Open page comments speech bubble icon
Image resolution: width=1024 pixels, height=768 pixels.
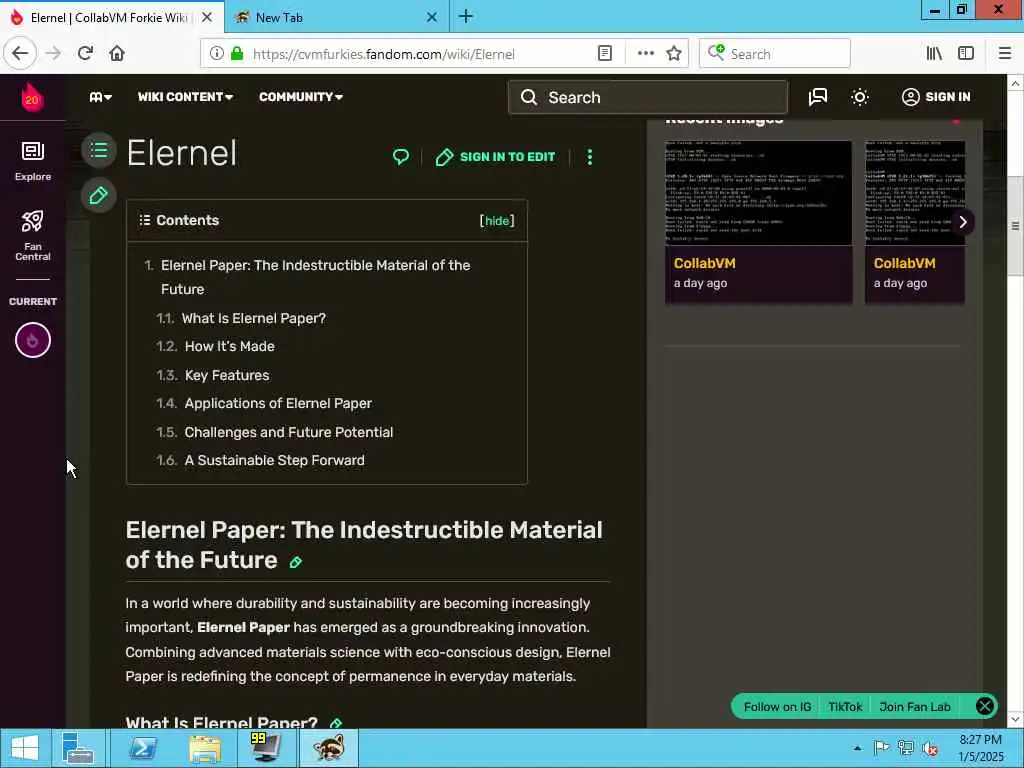coord(401,157)
